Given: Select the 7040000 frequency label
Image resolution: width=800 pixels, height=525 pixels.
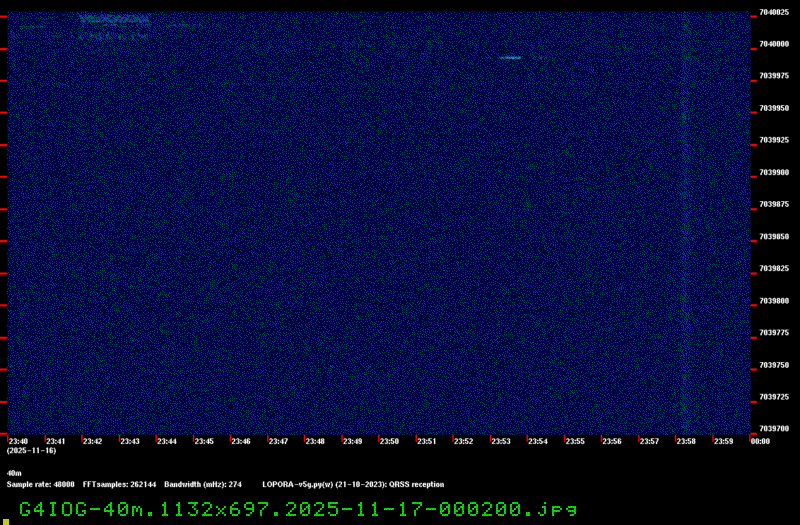Looking at the screenshot, I should 774,44.
